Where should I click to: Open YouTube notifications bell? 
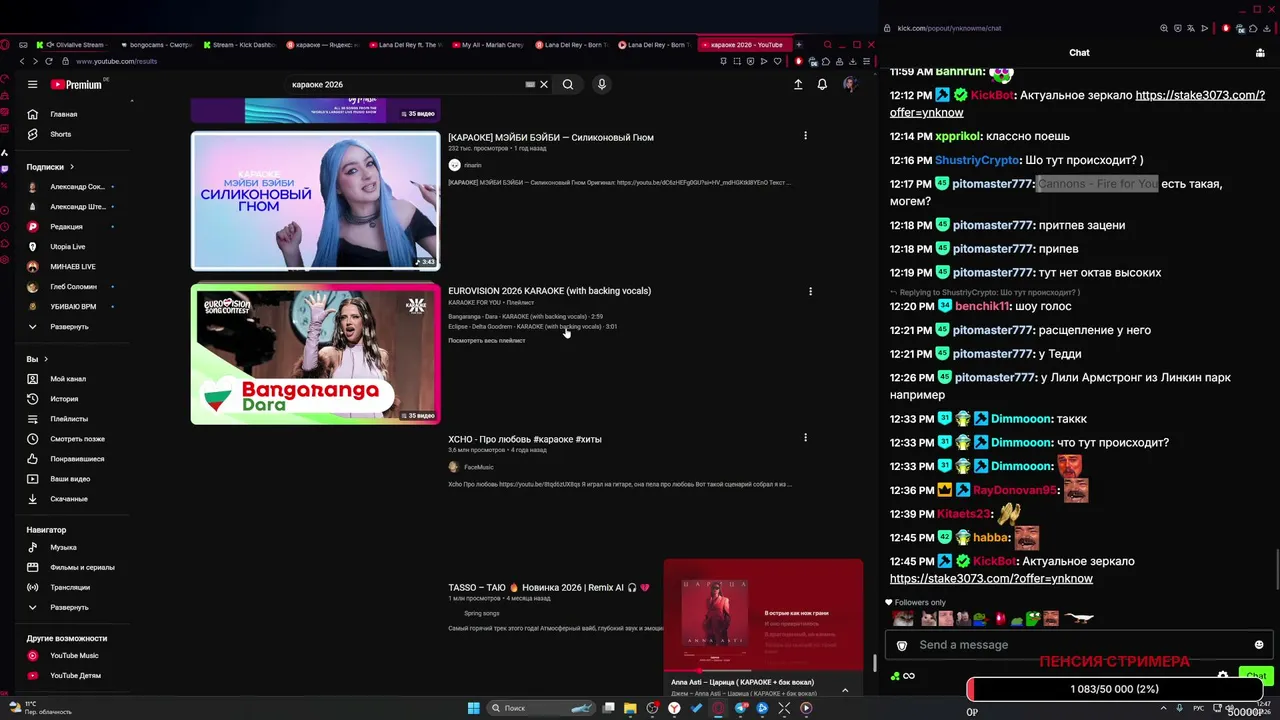click(x=822, y=85)
